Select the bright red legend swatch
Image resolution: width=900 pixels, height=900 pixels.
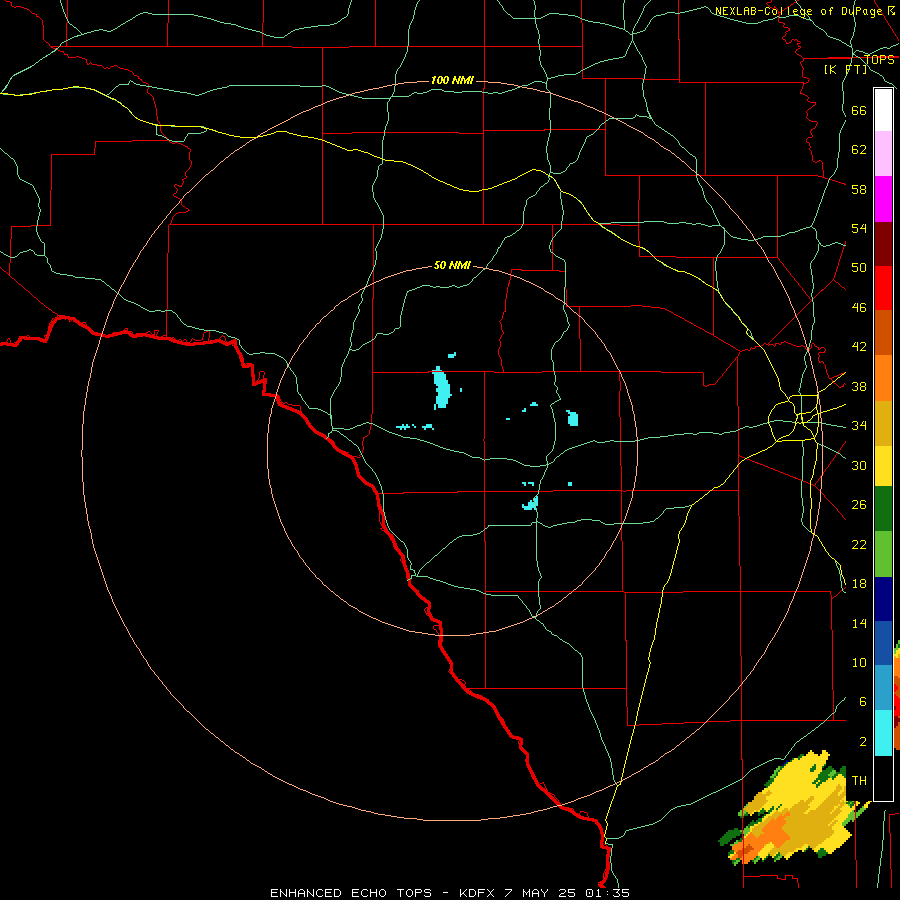click(x=883, y=288)
